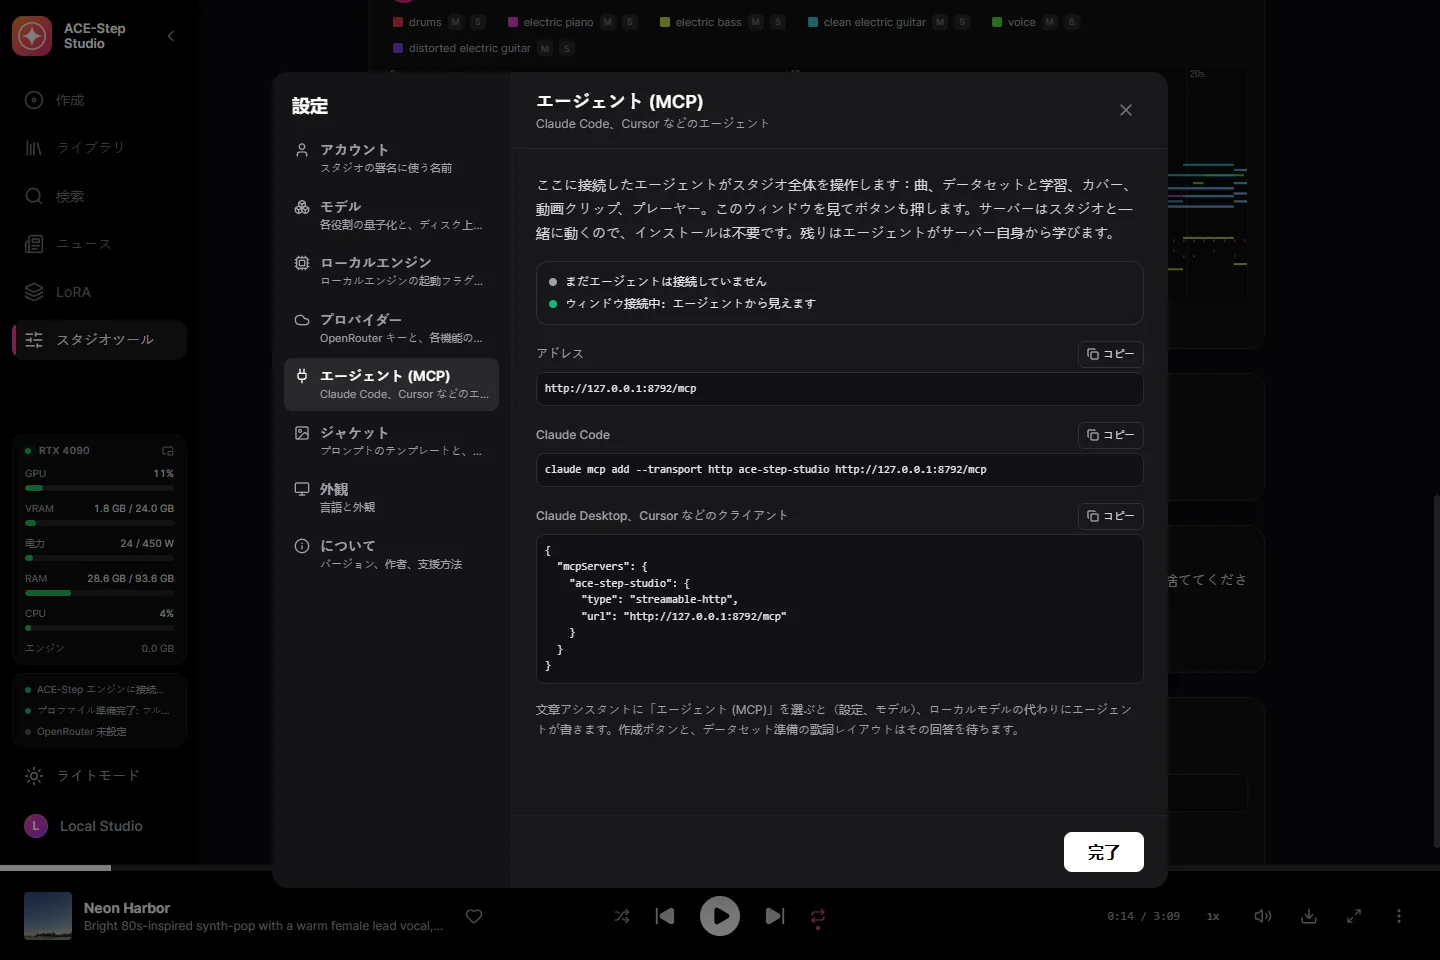Screen dimensions: 1440x960
Task: Open the ライブラリ sidebar item
Action: click(x=99, y=148)
